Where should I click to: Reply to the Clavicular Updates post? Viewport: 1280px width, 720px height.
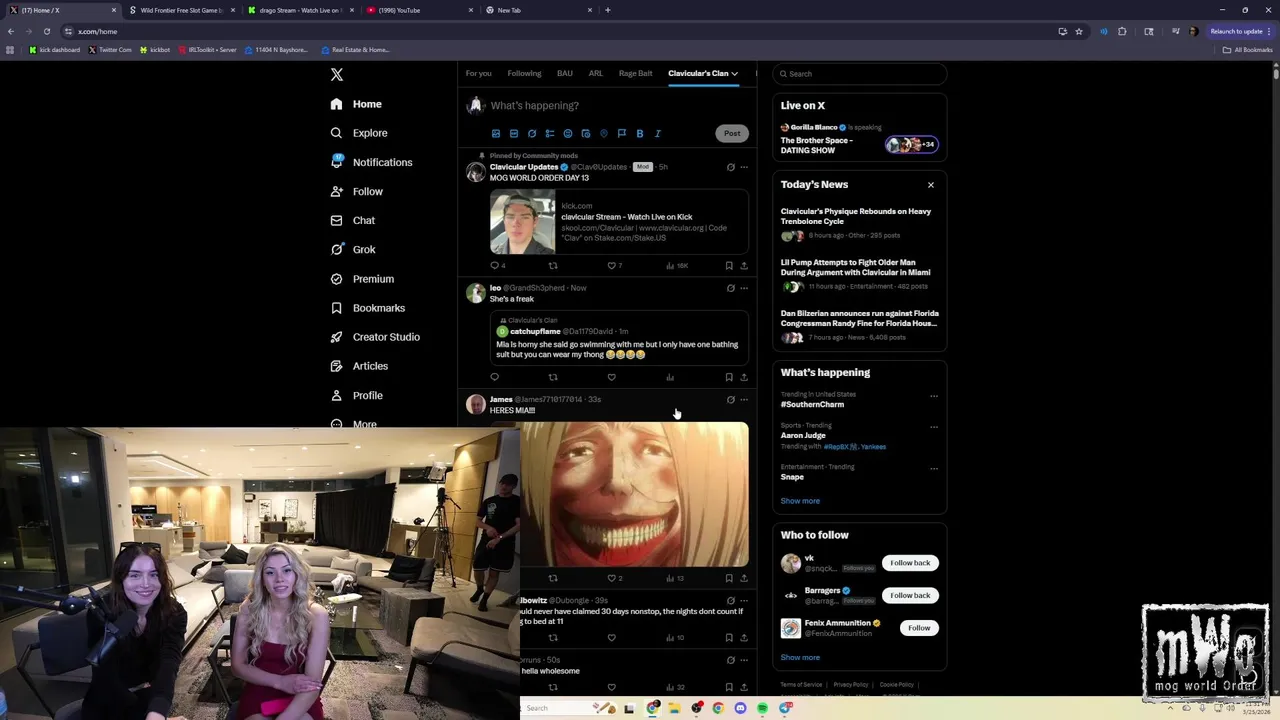pyautogui.click(x=497, y=266)
